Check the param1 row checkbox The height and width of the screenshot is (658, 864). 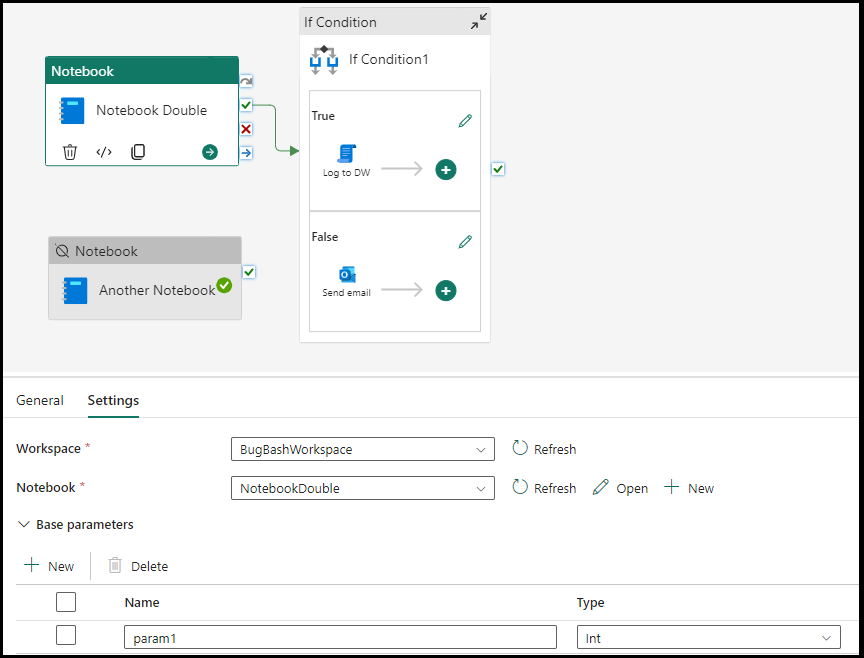click(x=66, y=635)
